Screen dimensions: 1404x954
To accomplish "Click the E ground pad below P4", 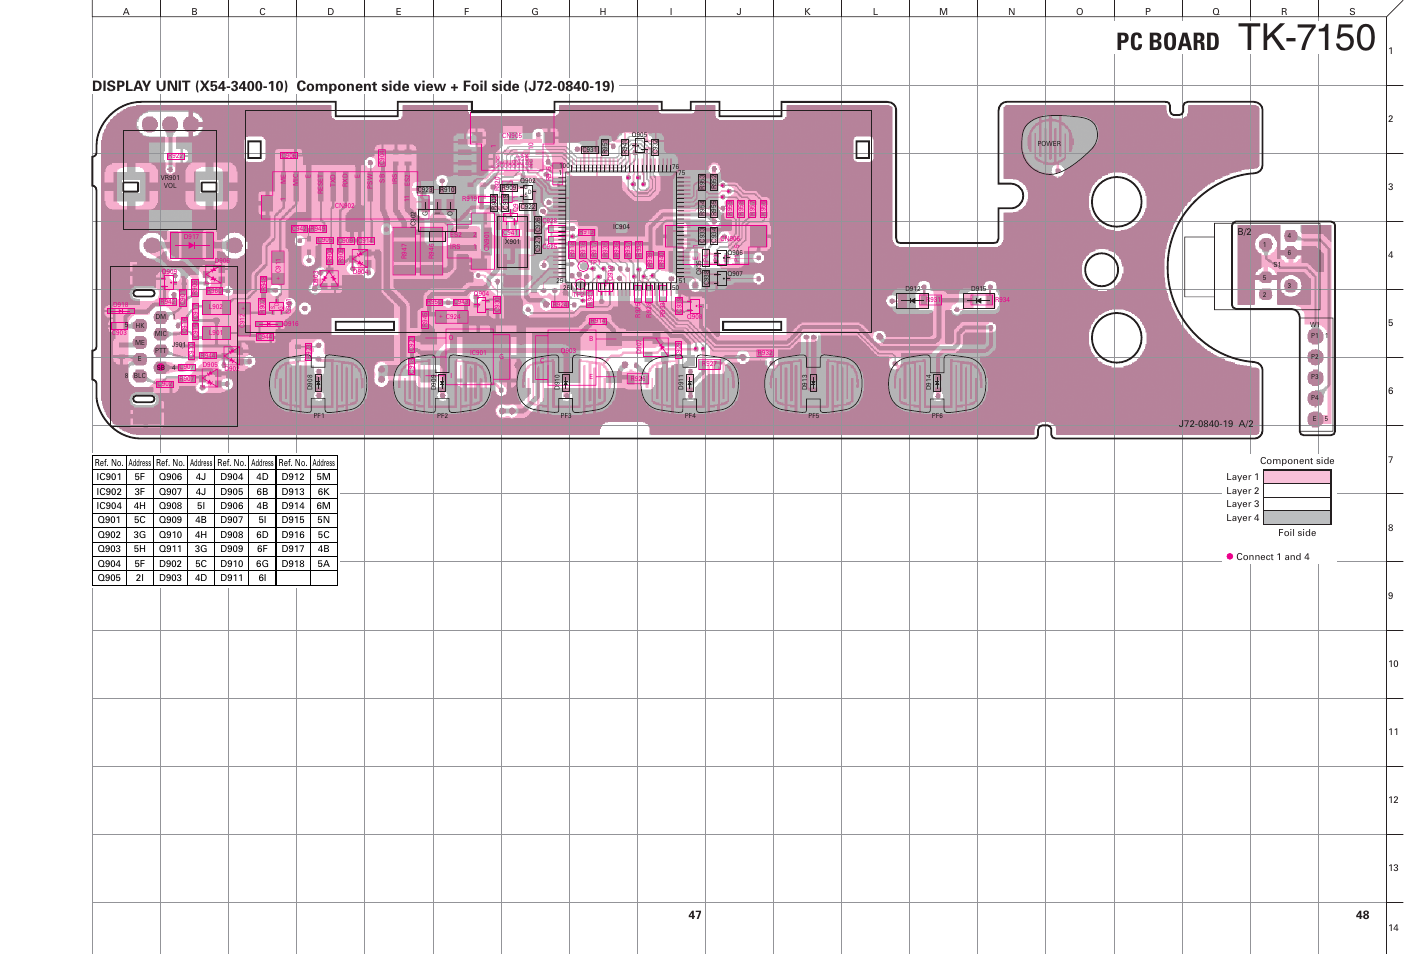I will (x=1315, y=419).
